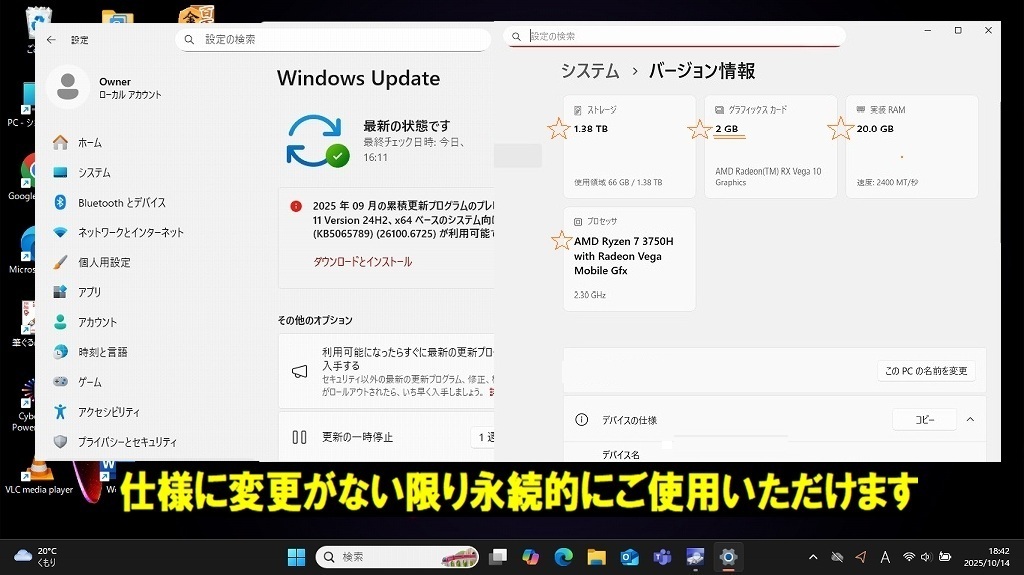Focus the 設定の検索 field in Windows Update window
The height and width of the screenshot is (575, 1024).
tap(332, 40)
